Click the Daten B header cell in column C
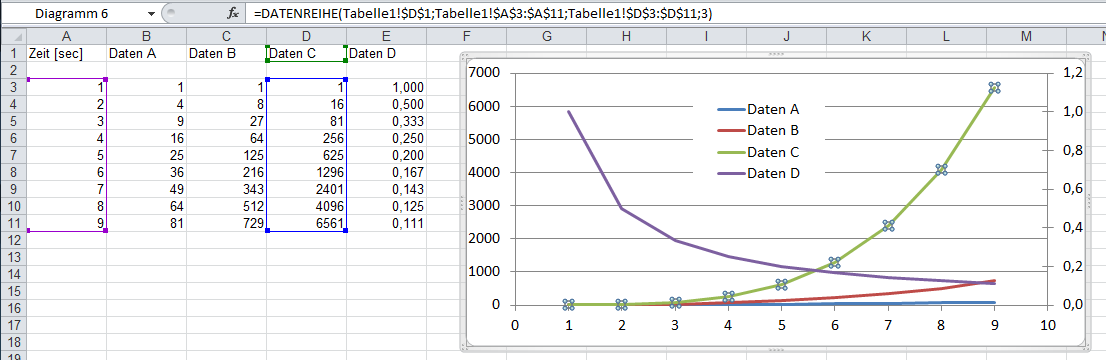Viewport: 1106px width, 360px height. click(x=226, y=53)
